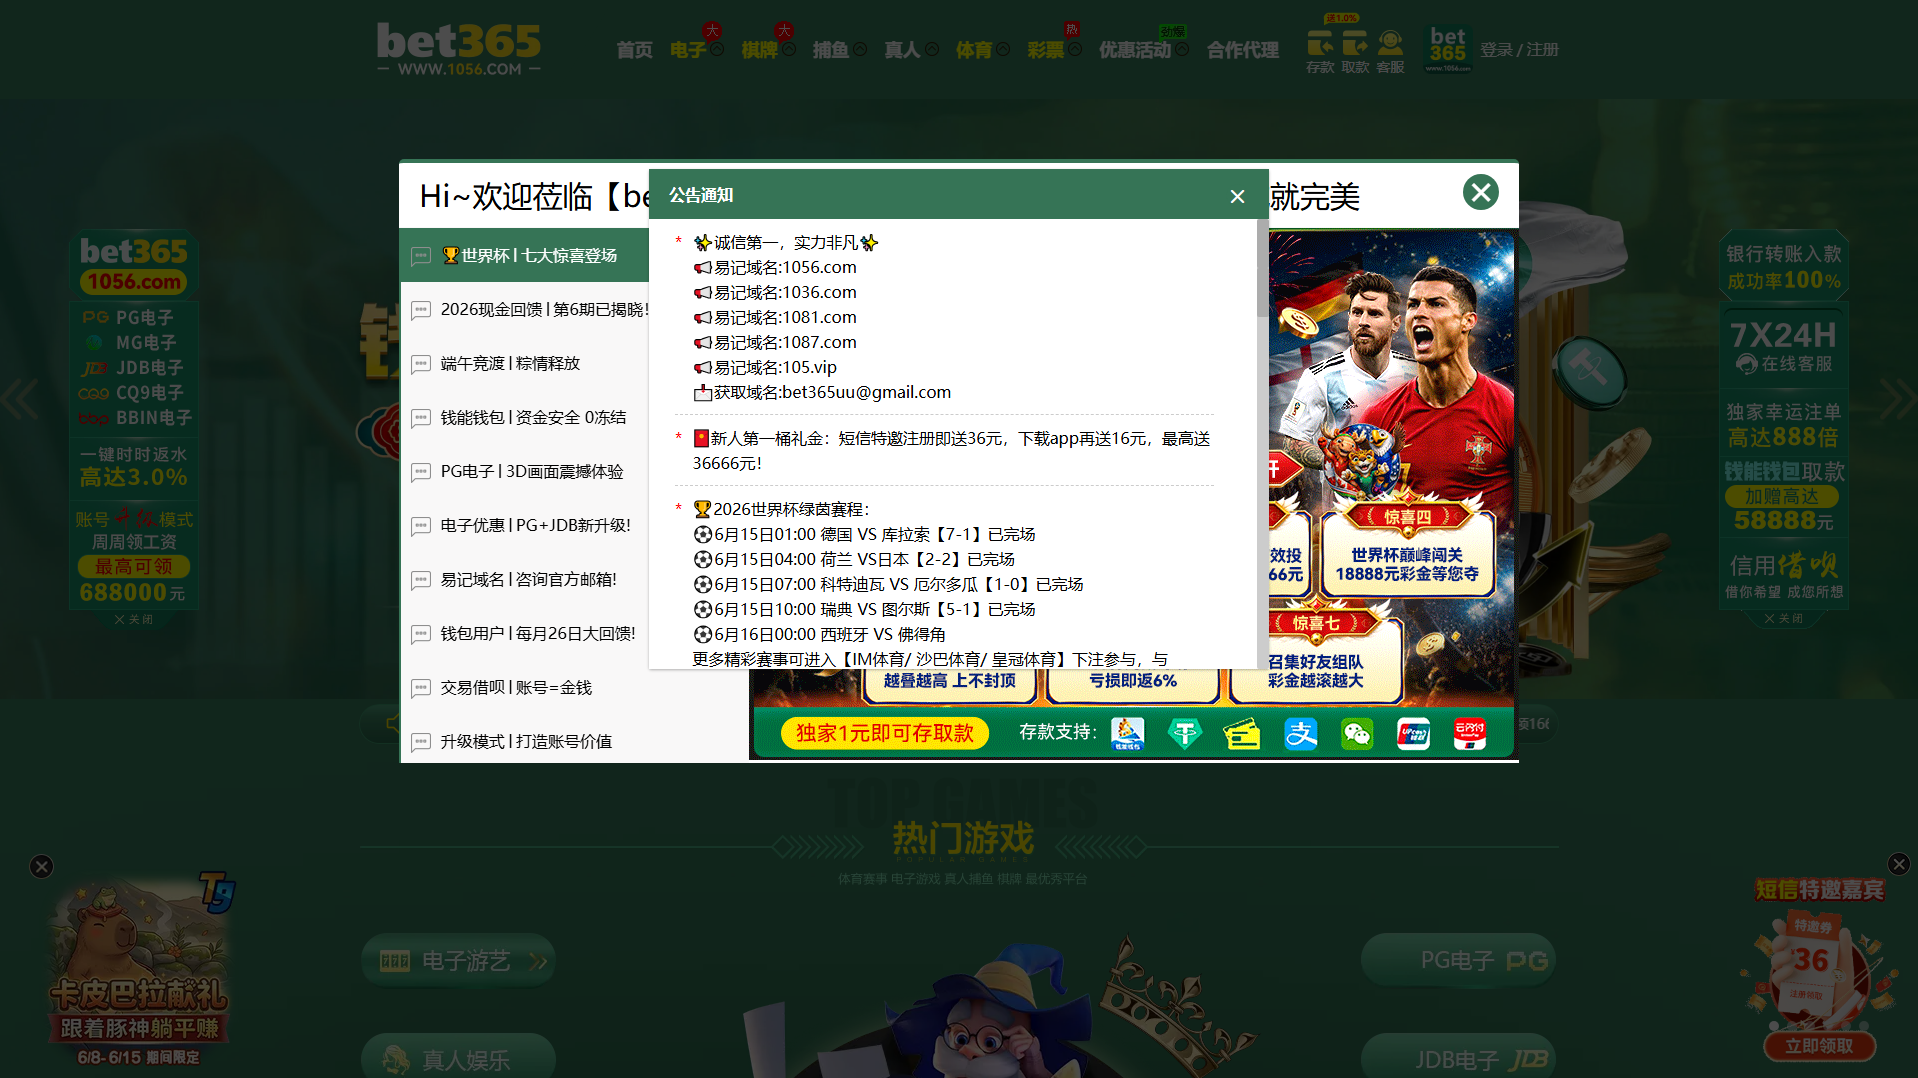
Task: Expand the 棋牌 menu dropdown arrow
Action: coord(788,49)
